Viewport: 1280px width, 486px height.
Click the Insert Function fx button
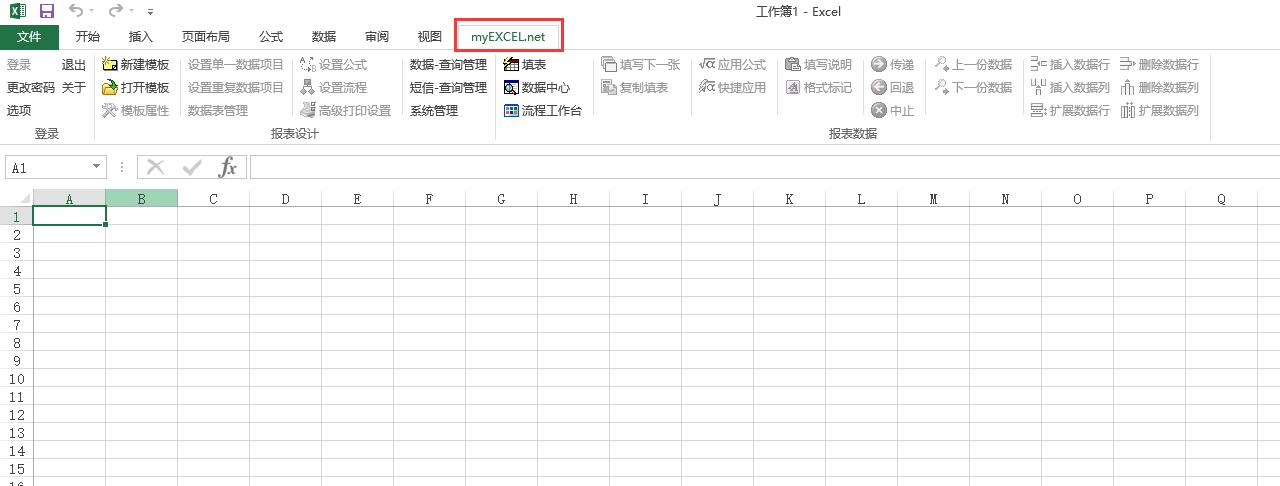click(228, 168)
